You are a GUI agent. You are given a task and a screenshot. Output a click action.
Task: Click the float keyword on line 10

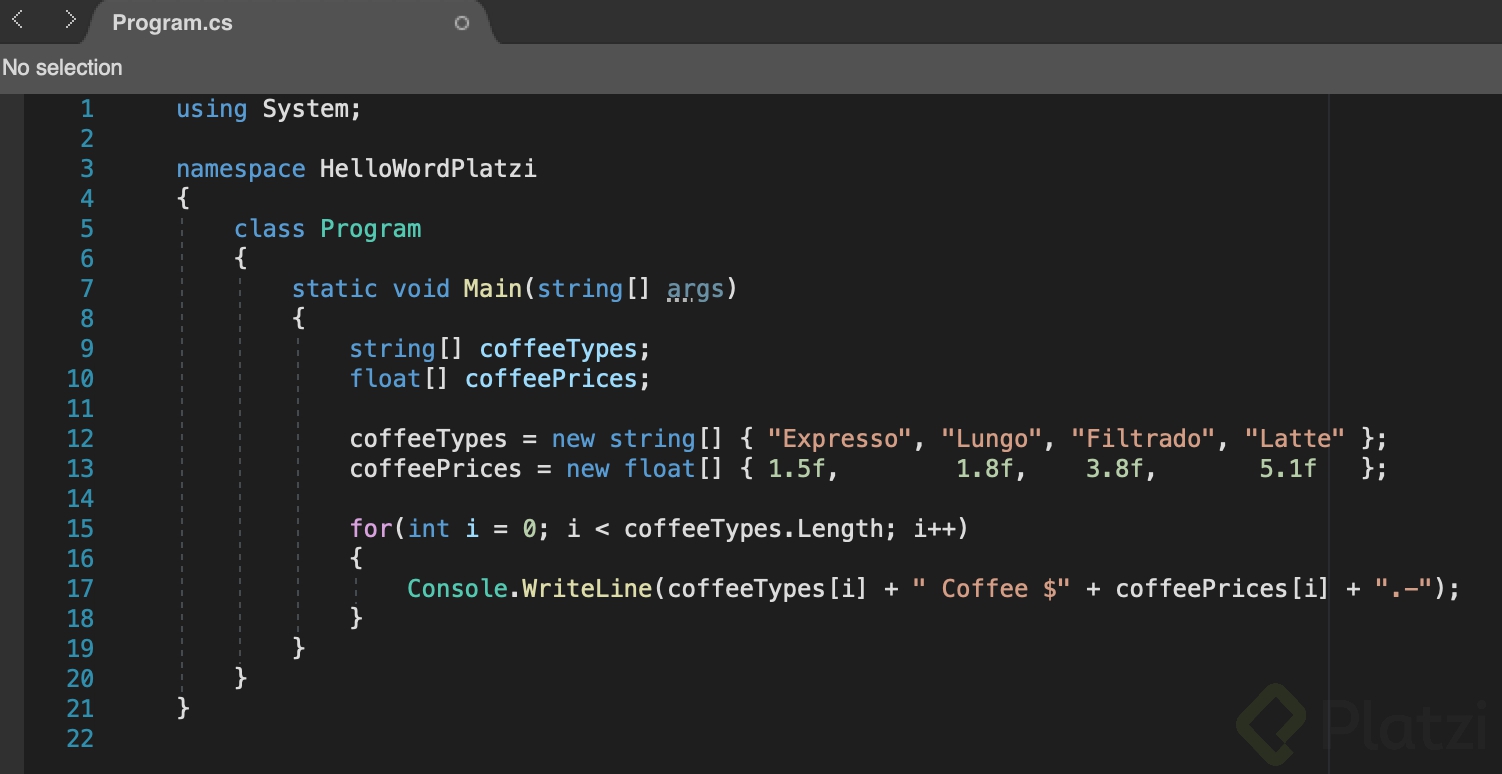coord(383,378)
